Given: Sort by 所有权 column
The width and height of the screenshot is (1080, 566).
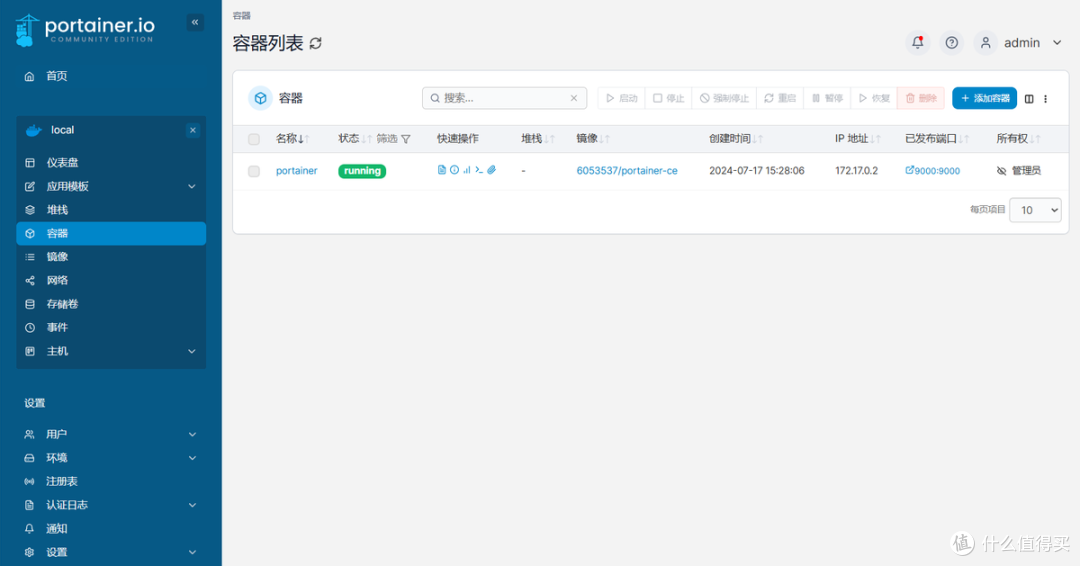Looking at the screenshot, I should pos(1018,138).
